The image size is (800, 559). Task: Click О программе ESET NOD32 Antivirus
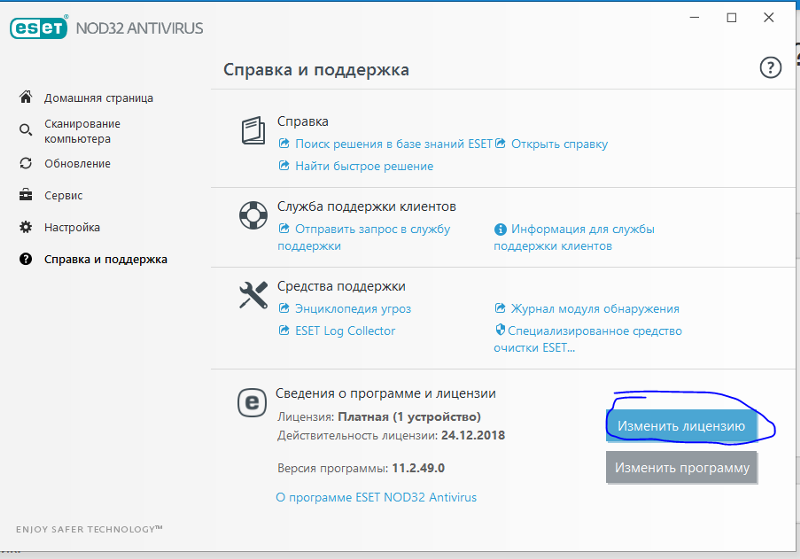pos(376,497)
